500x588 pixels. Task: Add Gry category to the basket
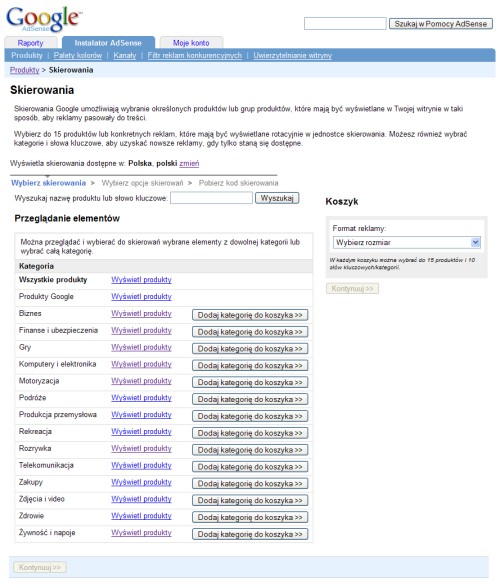(250, 349)
